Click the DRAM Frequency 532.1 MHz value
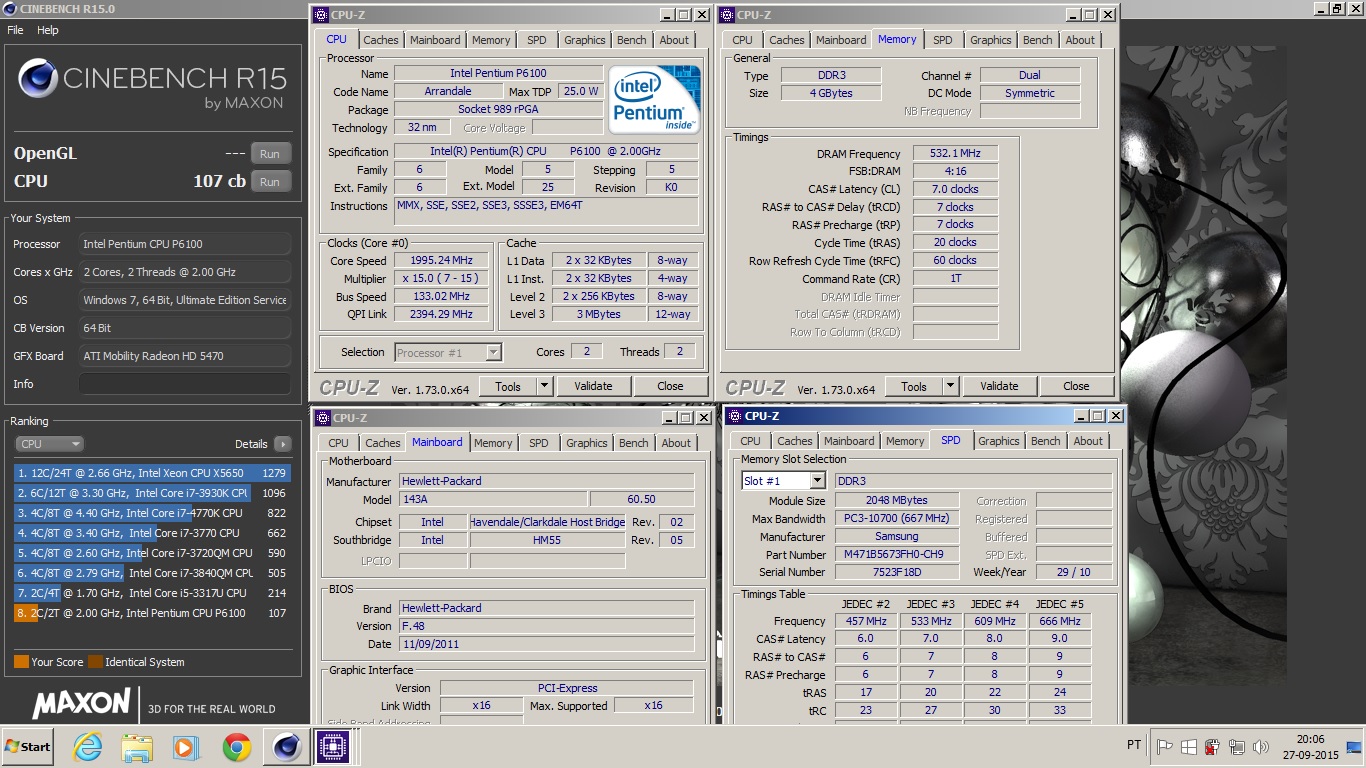This screenshot has height=768, width=1366. 954,154
